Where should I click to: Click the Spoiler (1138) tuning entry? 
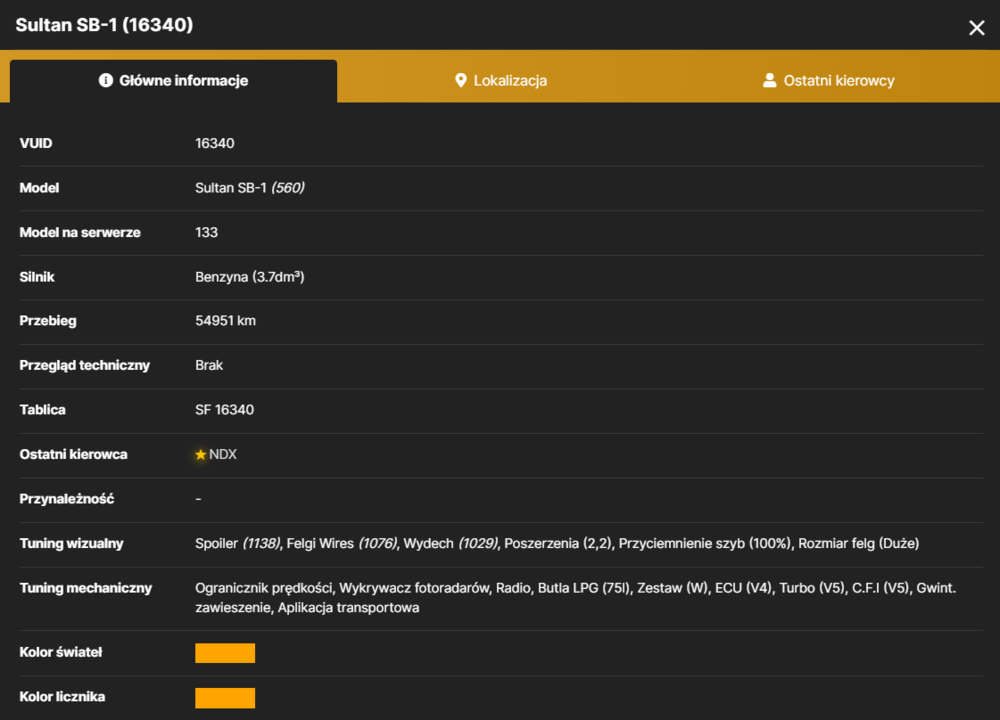pos(237,543)
